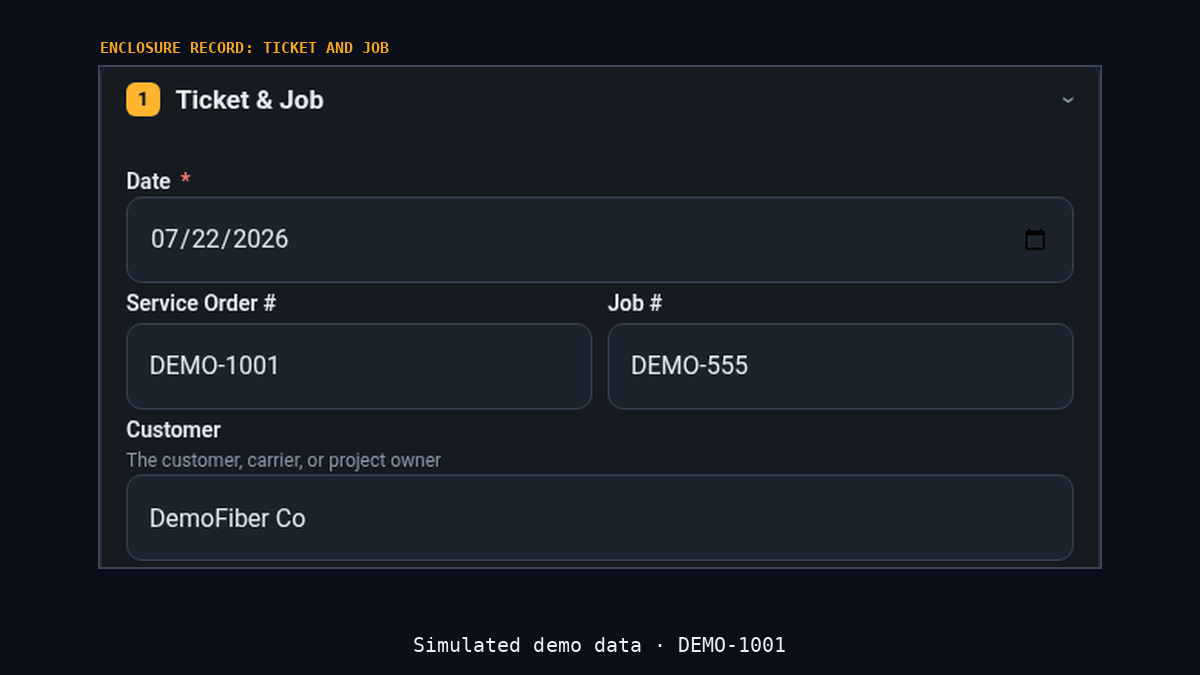Viewport: 1200px width, 675px height.
Task: Click the step 1 badge
Action: [143, 100]
